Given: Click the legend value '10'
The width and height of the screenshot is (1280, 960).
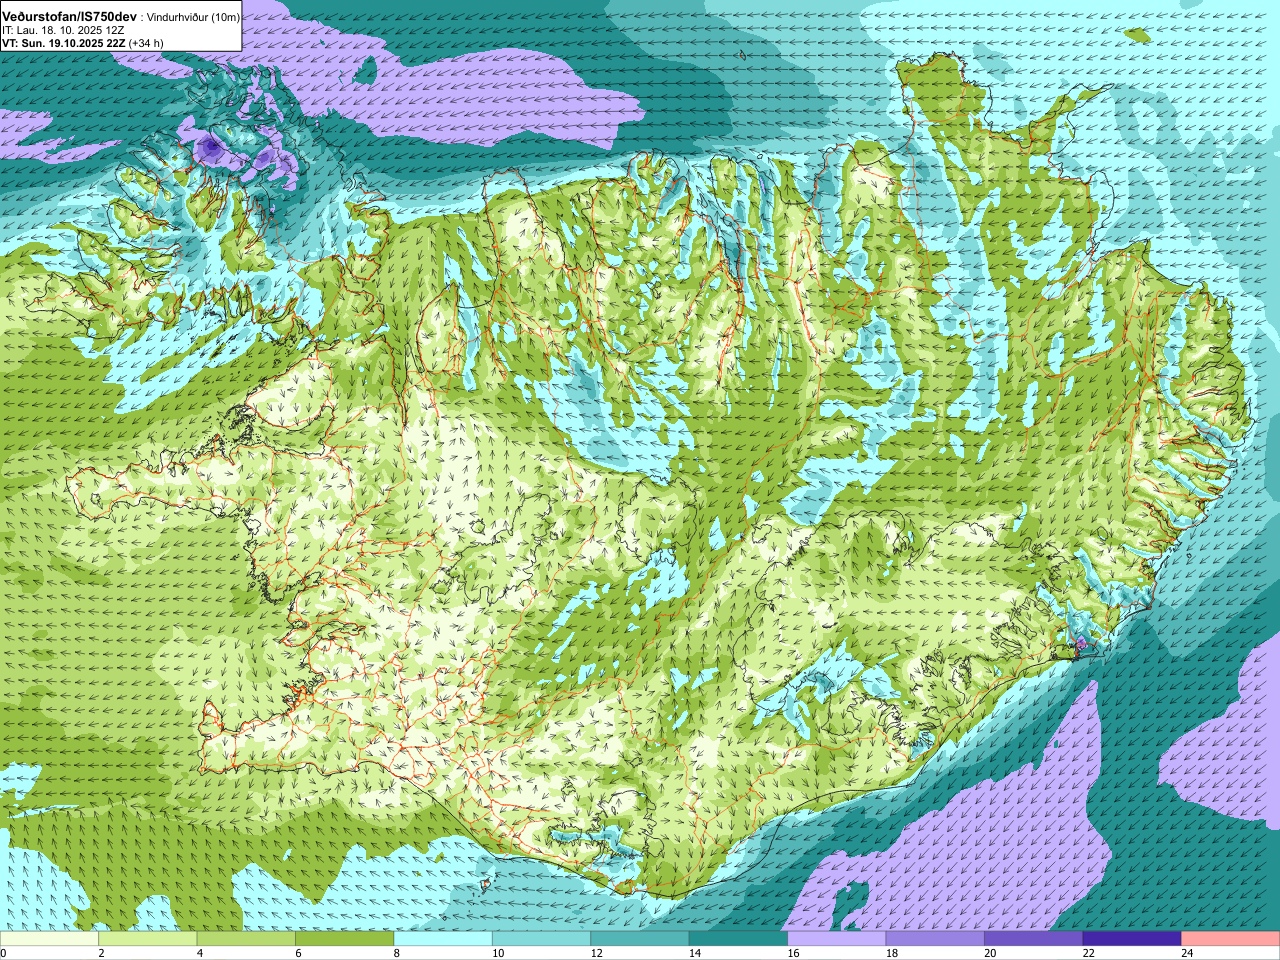Looking at the screenshot, I should [x=497, y=953].
